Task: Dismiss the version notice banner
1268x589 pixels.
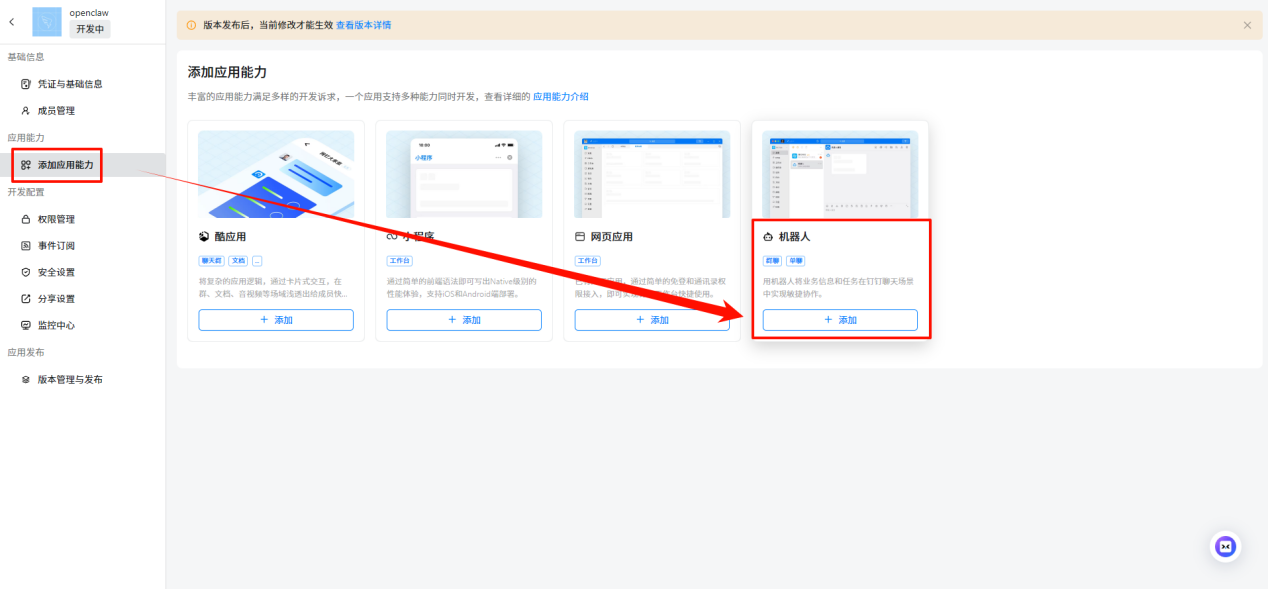Action: 1247,25
